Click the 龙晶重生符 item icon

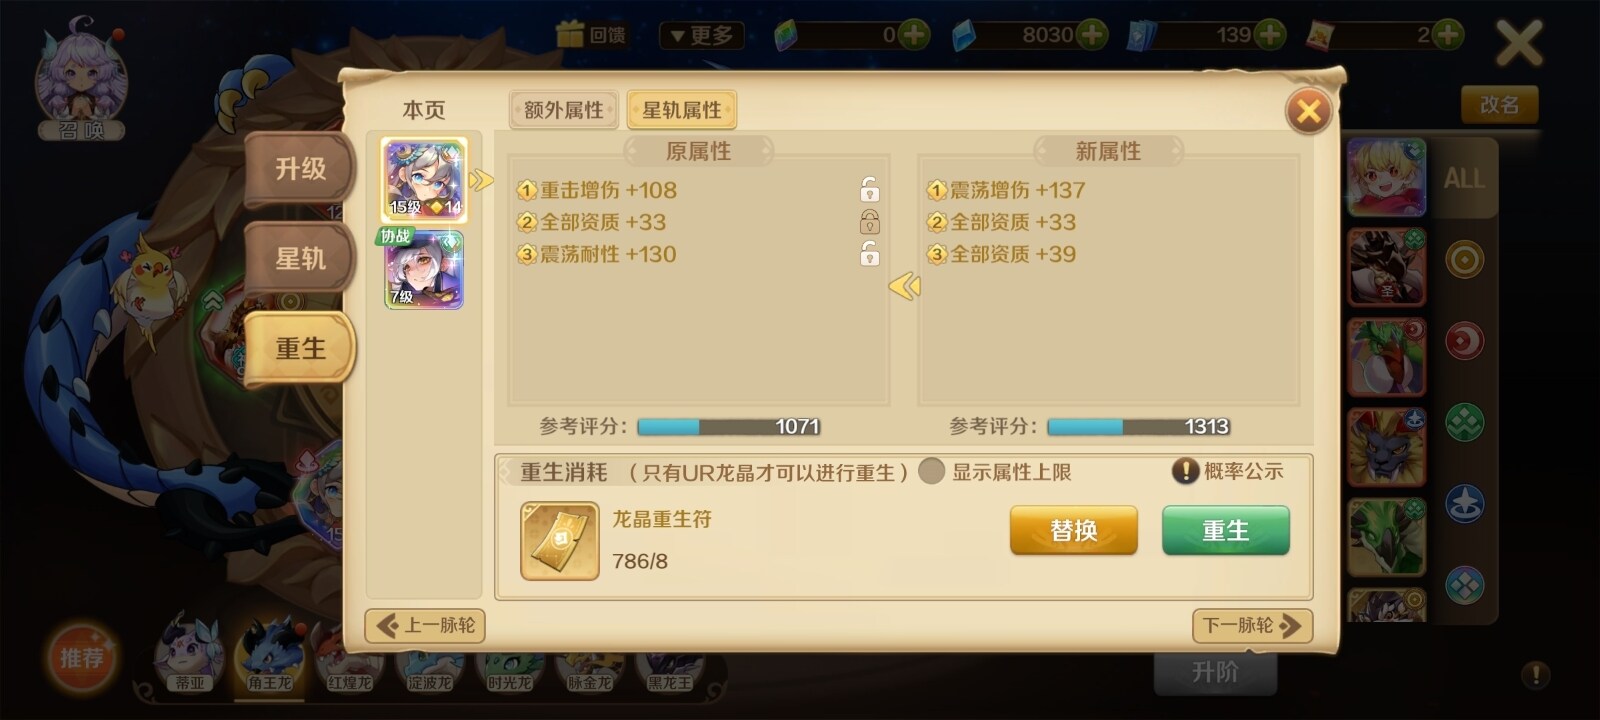559,541
